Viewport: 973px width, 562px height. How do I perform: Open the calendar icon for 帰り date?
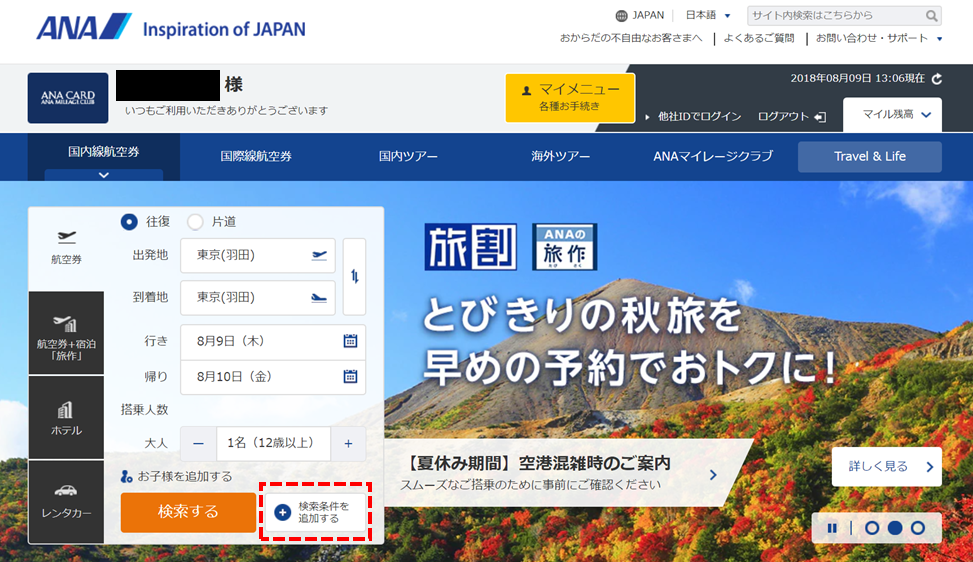[351, 377]
